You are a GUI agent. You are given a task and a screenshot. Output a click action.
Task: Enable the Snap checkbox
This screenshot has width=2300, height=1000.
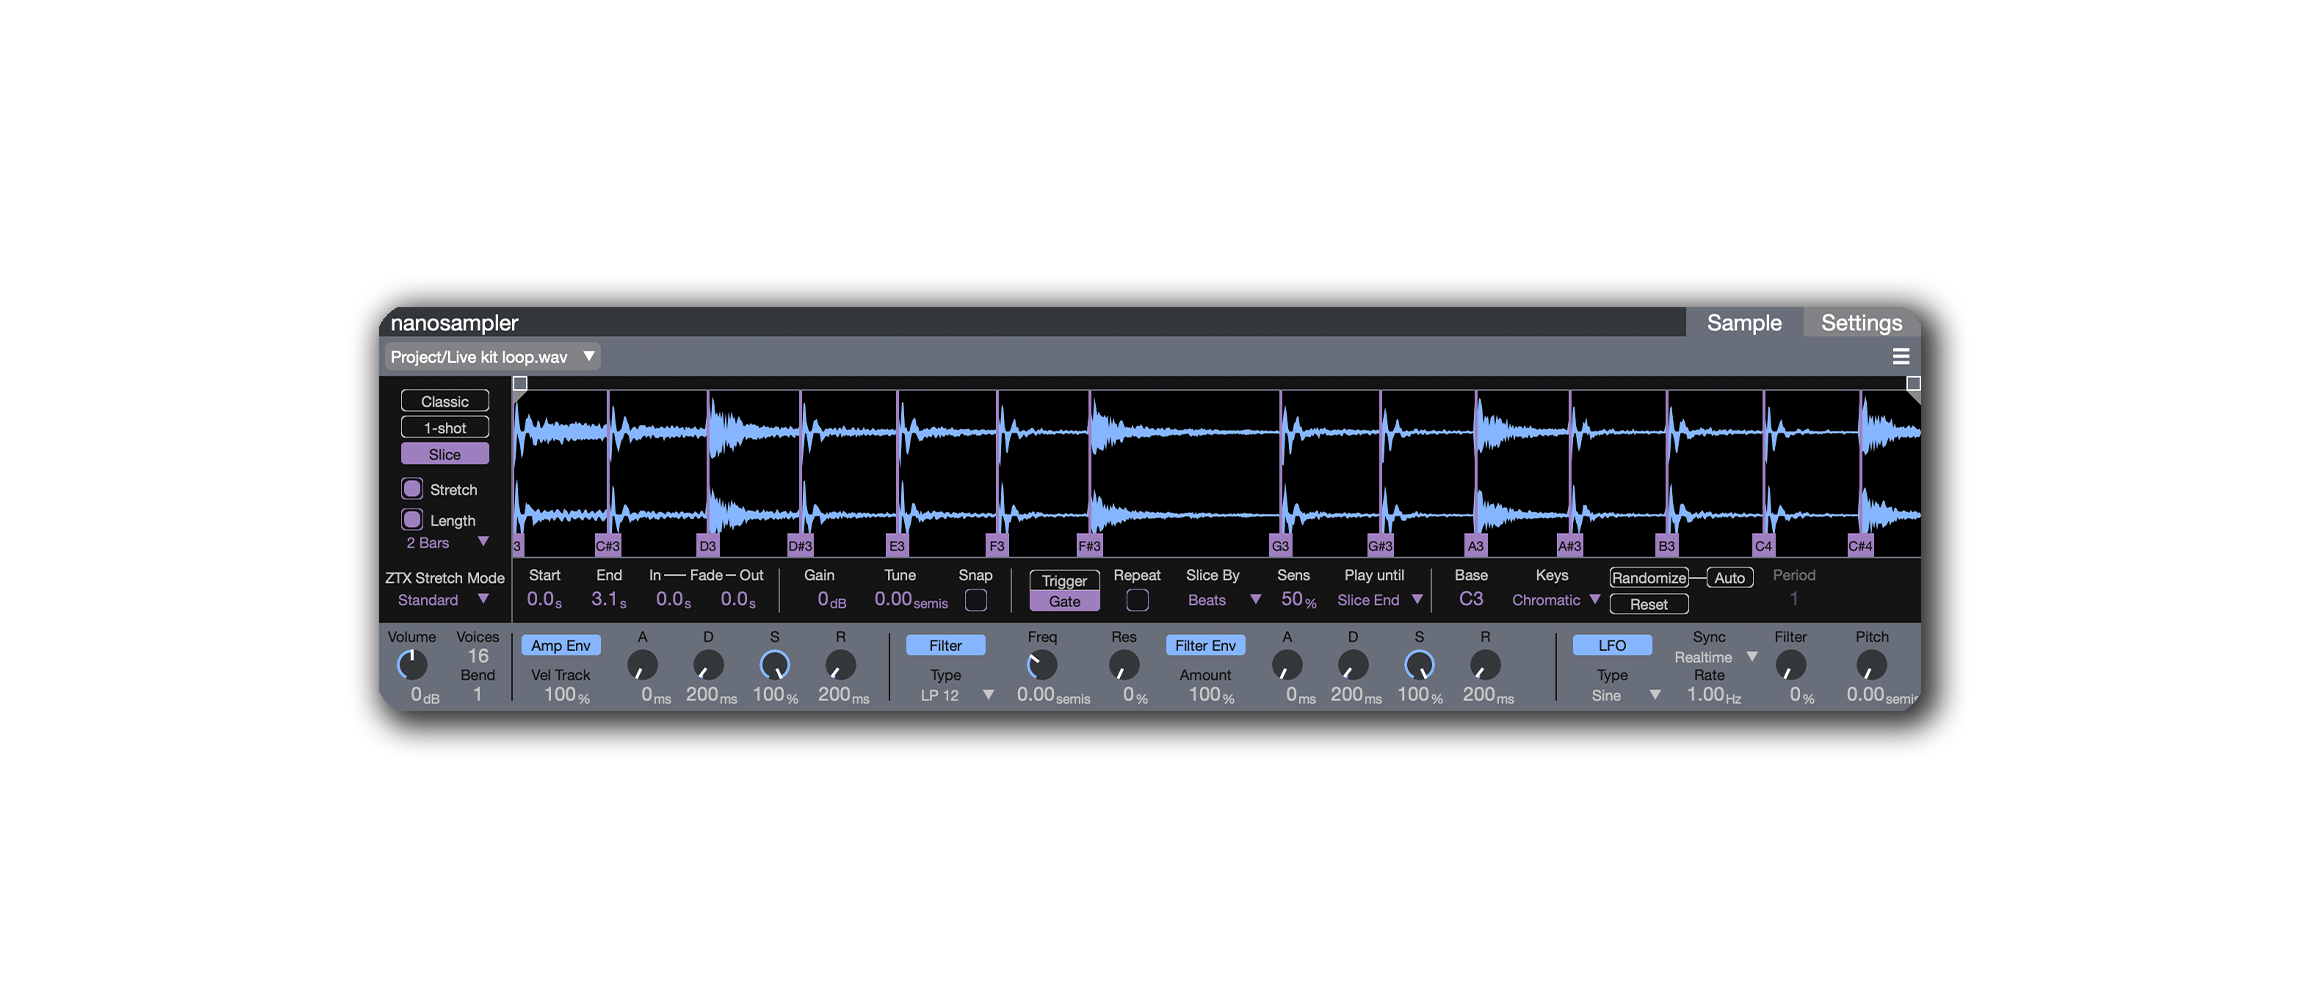coord(975,600)
